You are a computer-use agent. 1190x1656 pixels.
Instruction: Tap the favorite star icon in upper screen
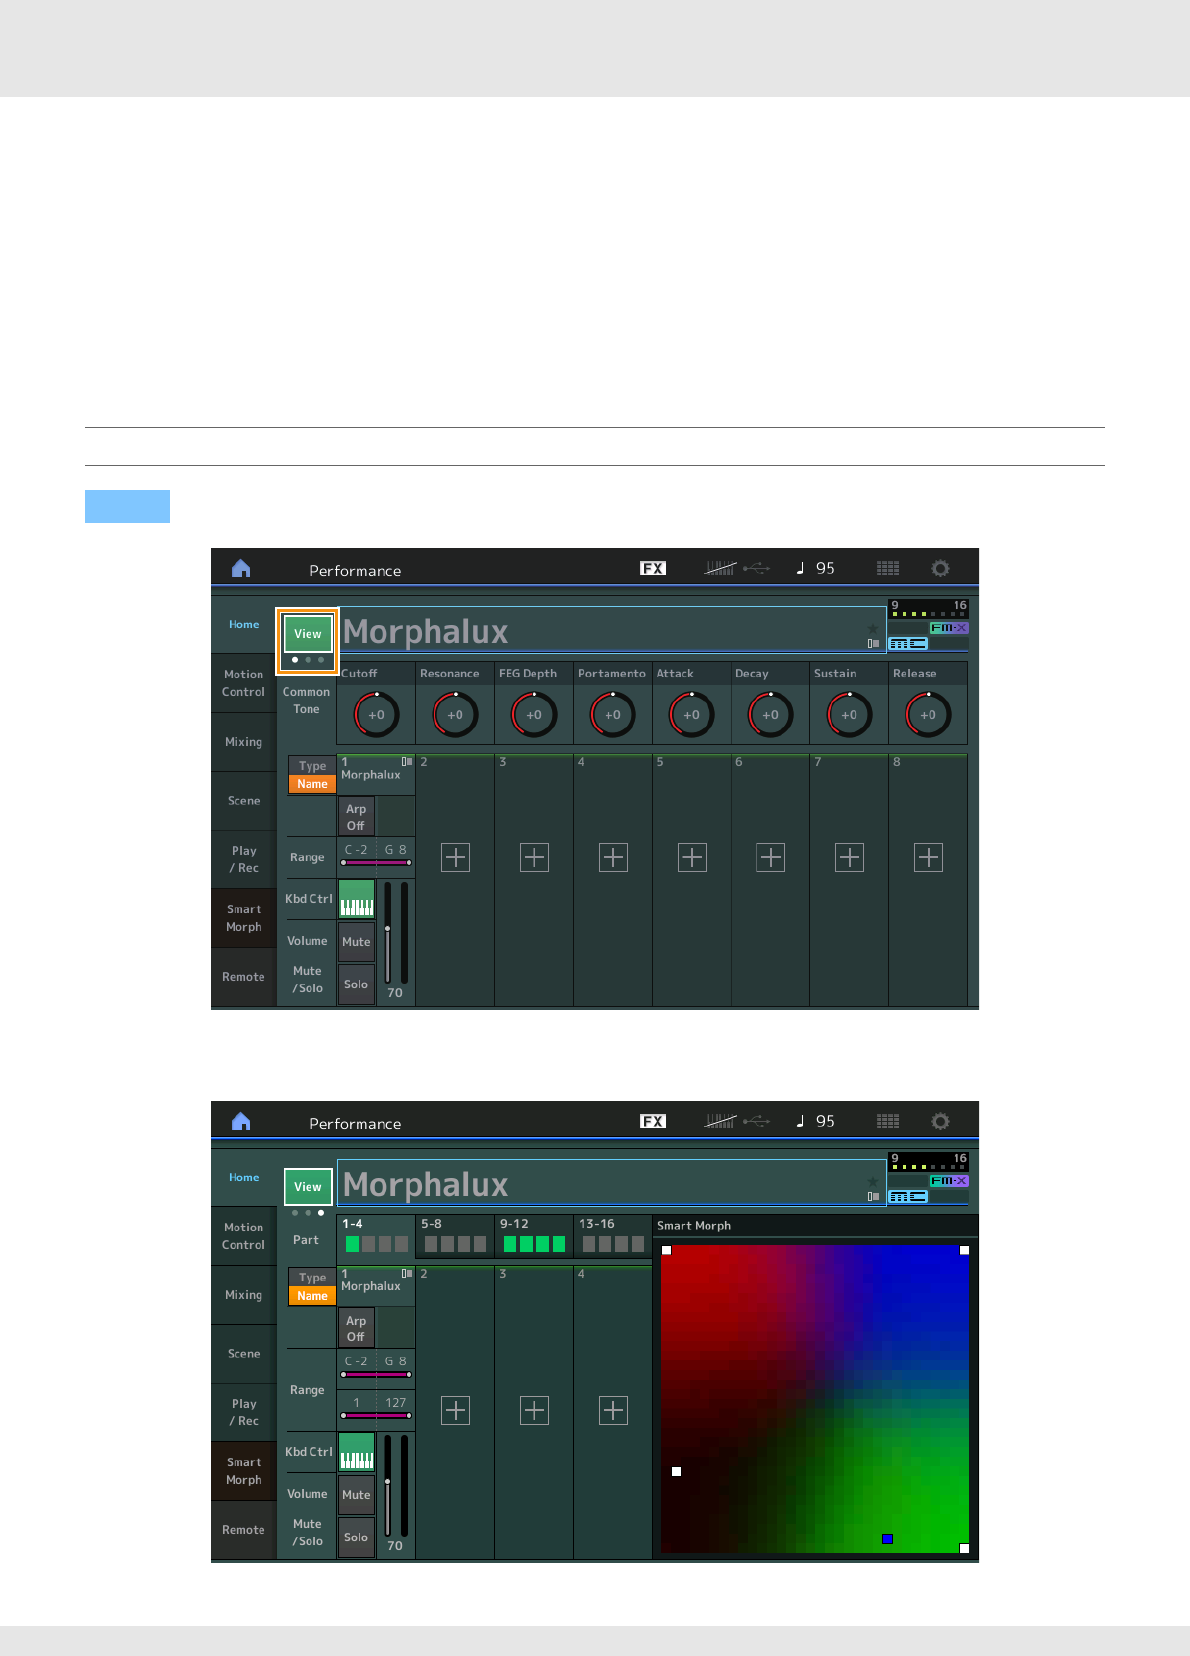[x=872, y=628]
